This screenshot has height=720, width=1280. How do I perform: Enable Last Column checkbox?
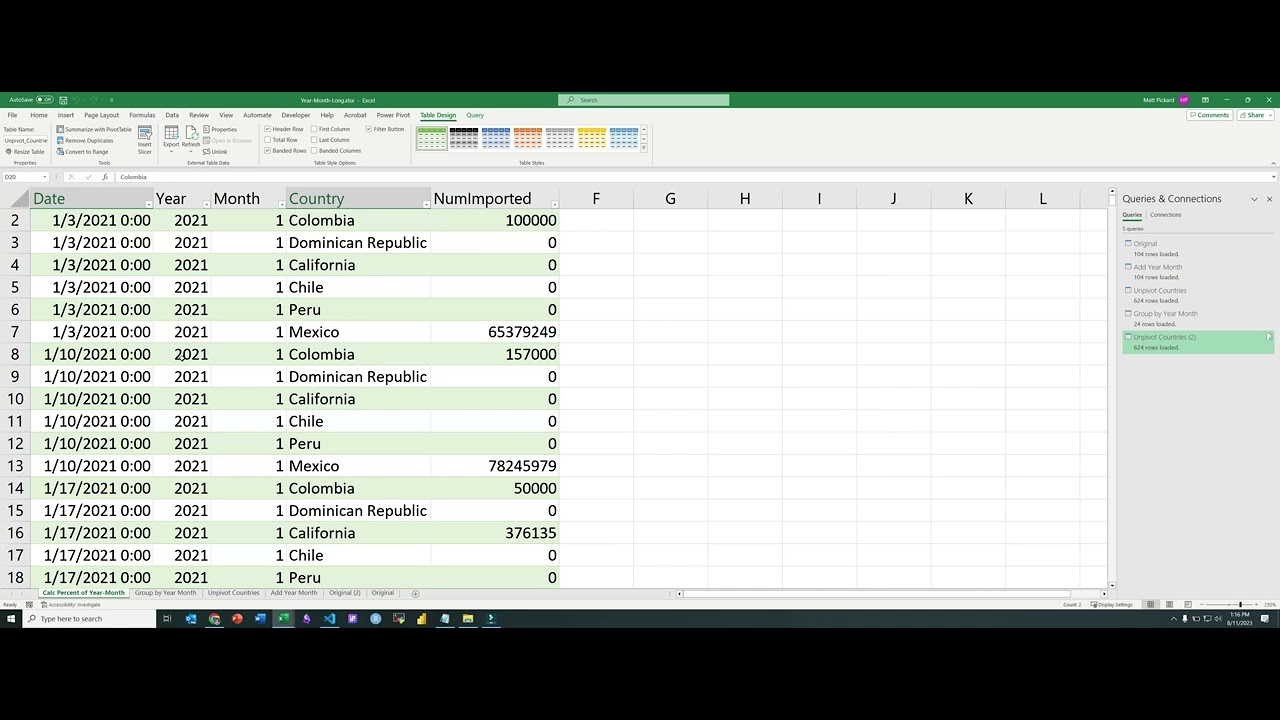[314, 140]
